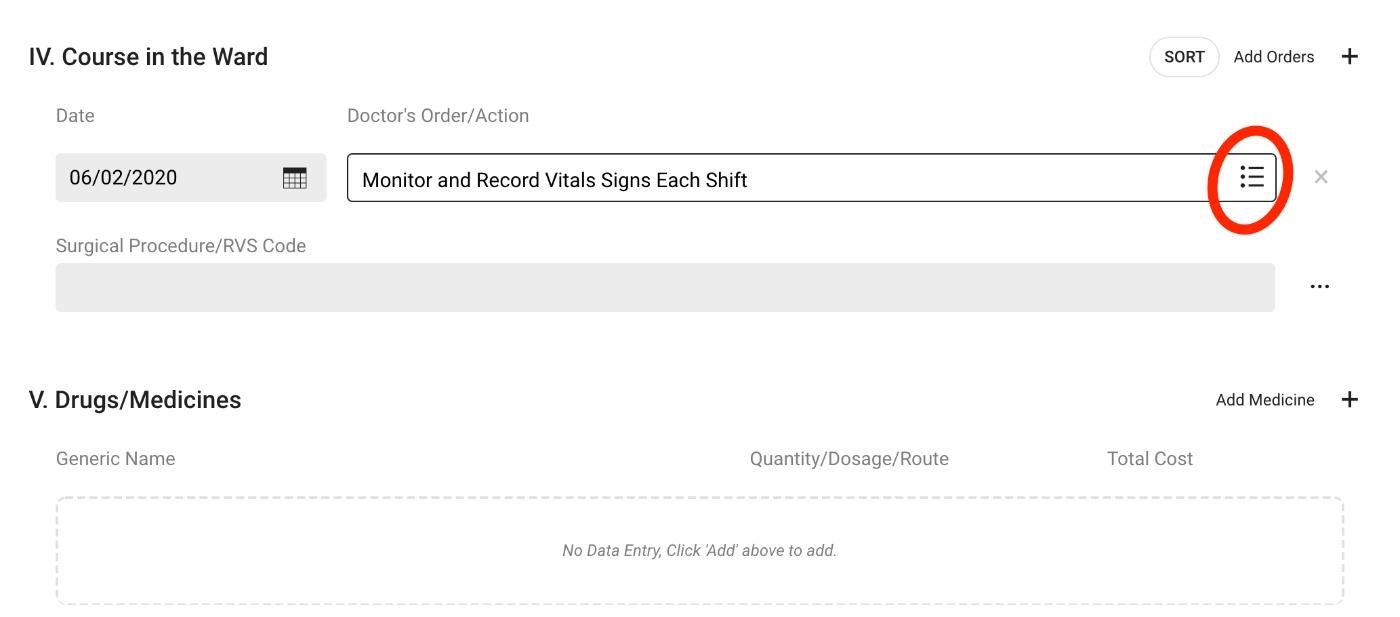Open the order list picker icon

point(1252,177)
